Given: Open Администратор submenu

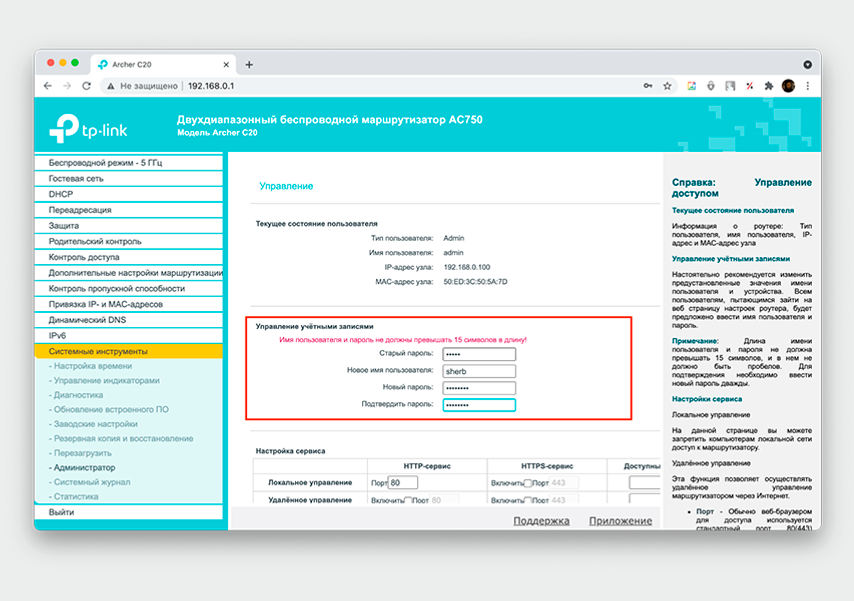Looking at the screenshot, I should (84, 468).
